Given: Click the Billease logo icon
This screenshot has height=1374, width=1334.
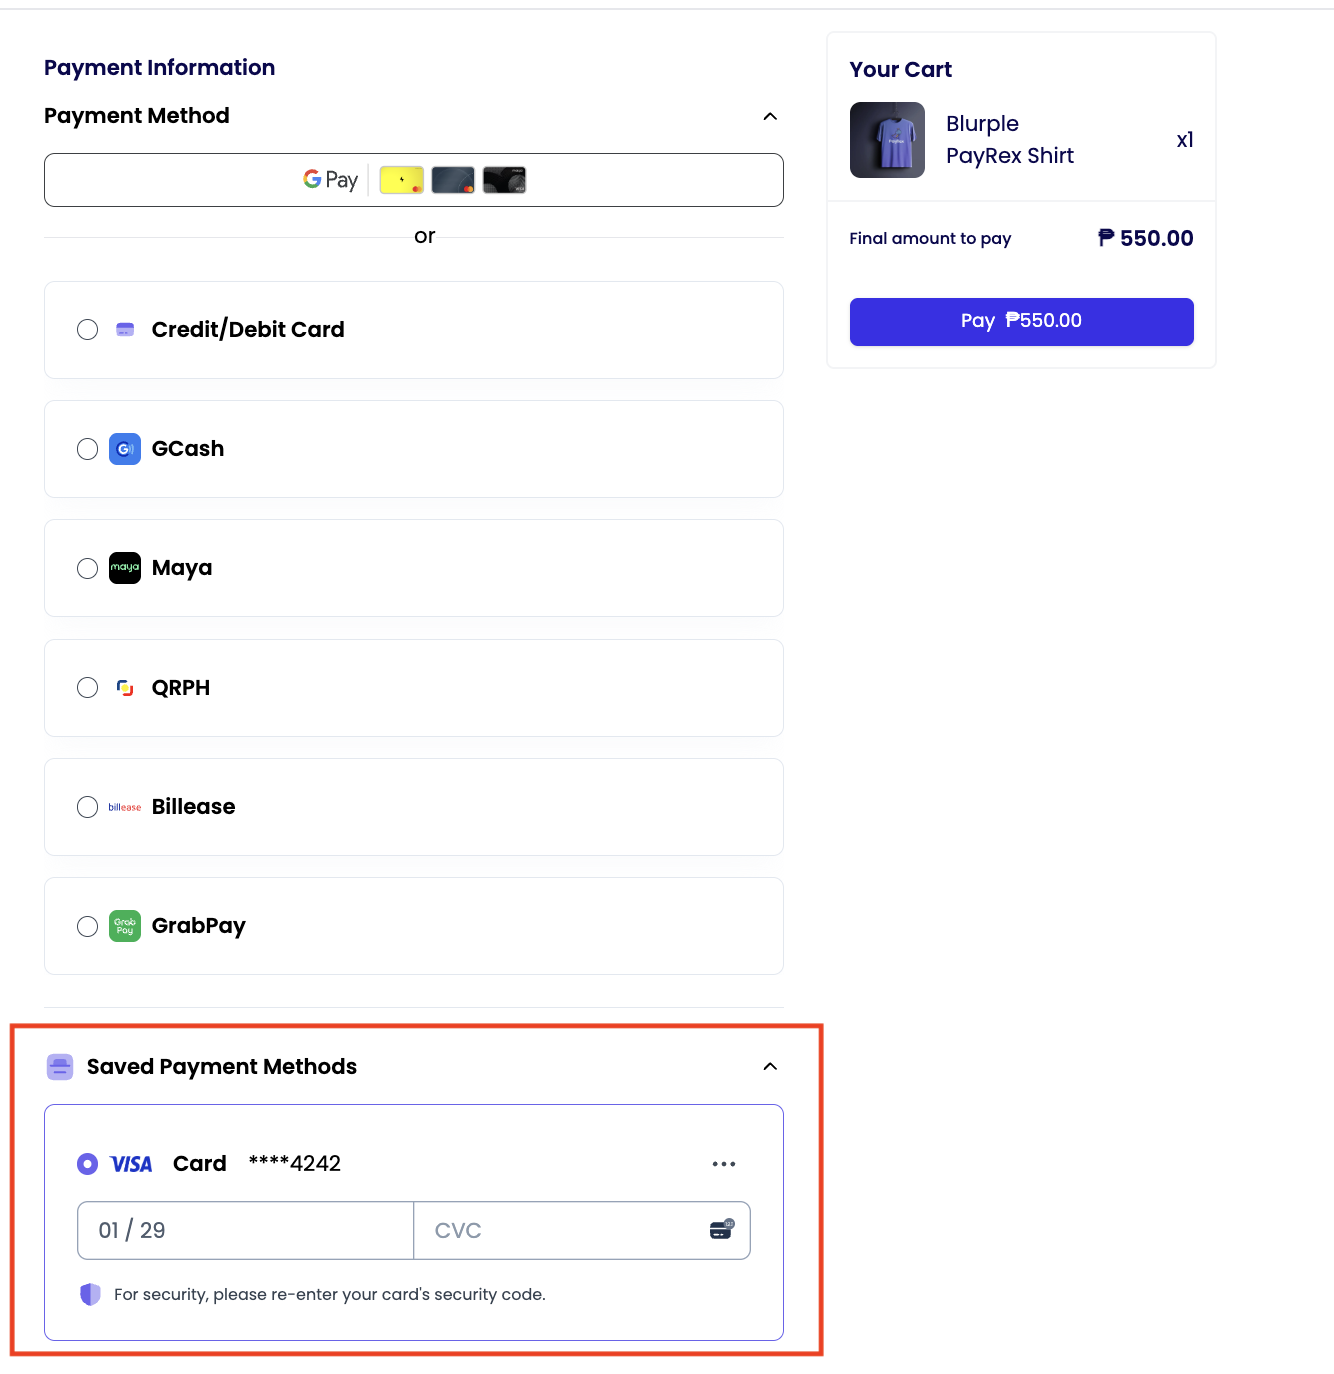Looking at the screenshot, I should (125, 807).
